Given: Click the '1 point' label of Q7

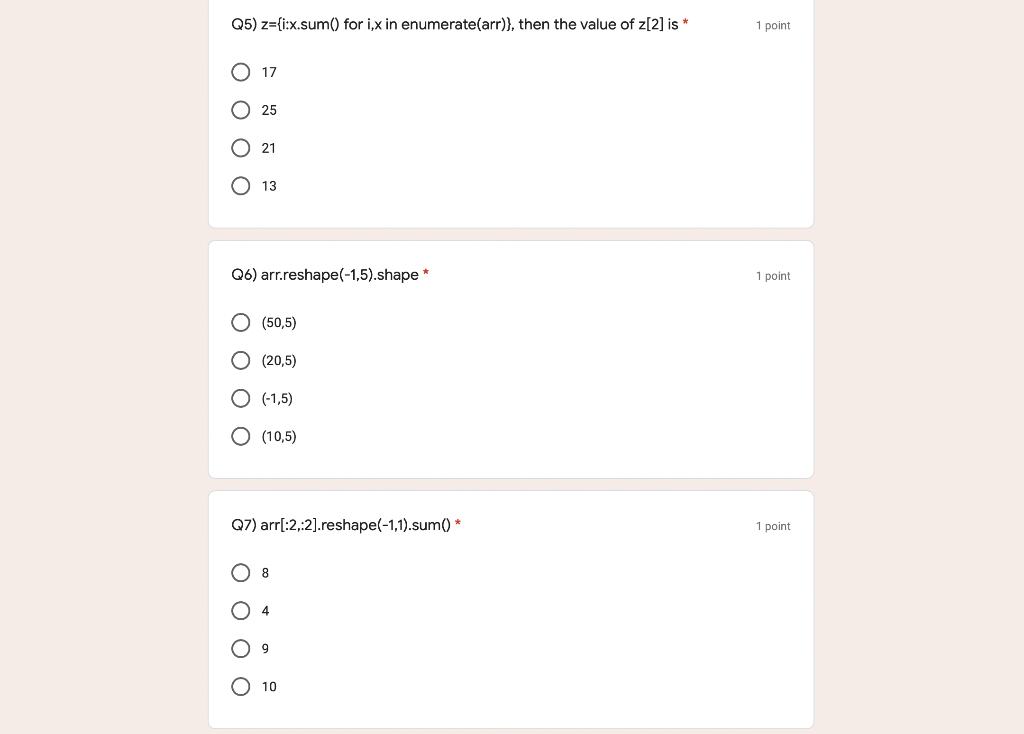Looking at the screenshot, I should (772, 526).
